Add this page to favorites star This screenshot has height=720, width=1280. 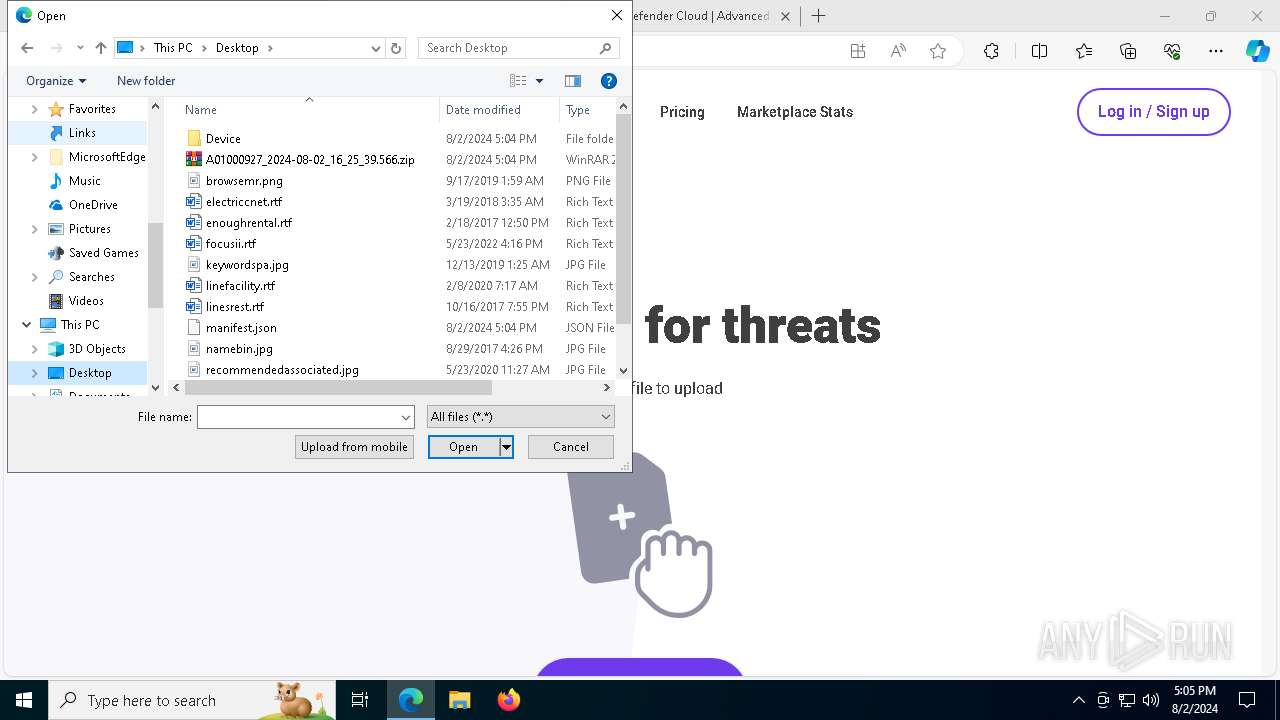938,51
